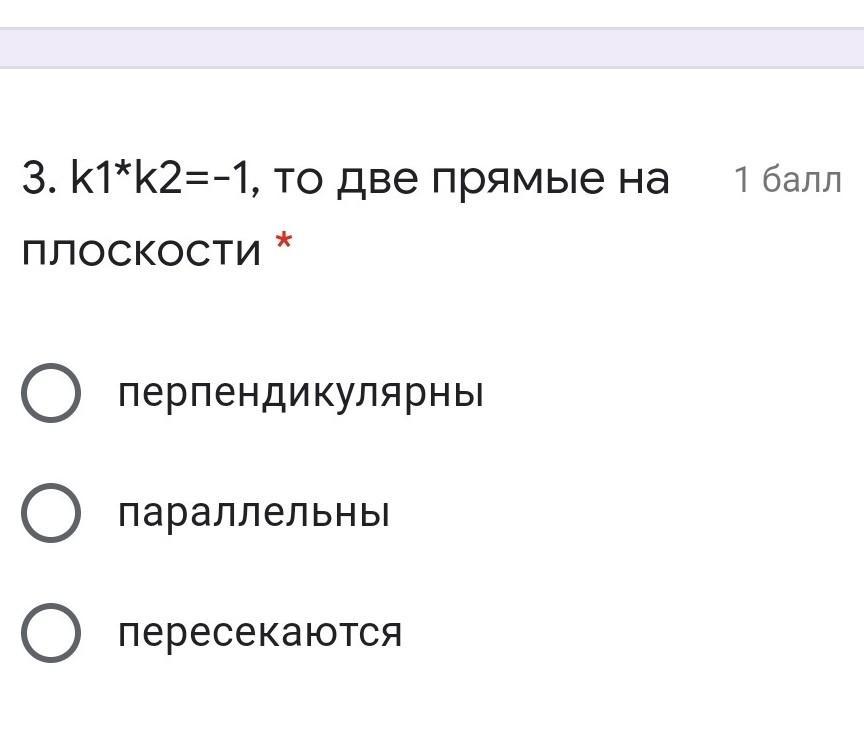
Task: Click the red required asterisk
Action: pos(283,240)
